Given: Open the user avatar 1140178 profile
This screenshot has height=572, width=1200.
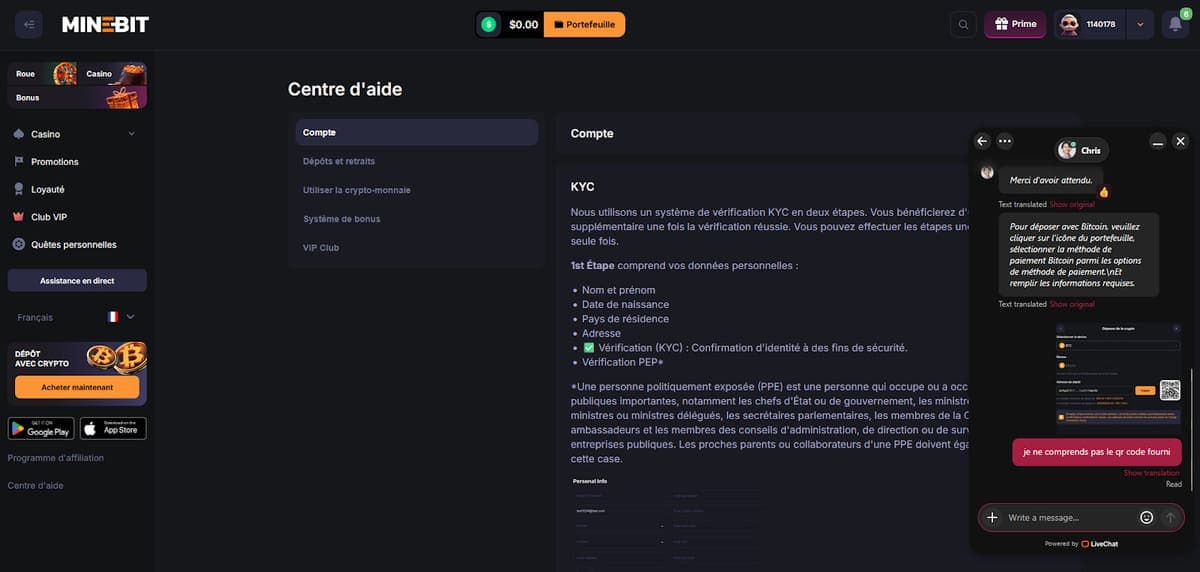Looking at the screenshot, I should tap(1089, 24).
